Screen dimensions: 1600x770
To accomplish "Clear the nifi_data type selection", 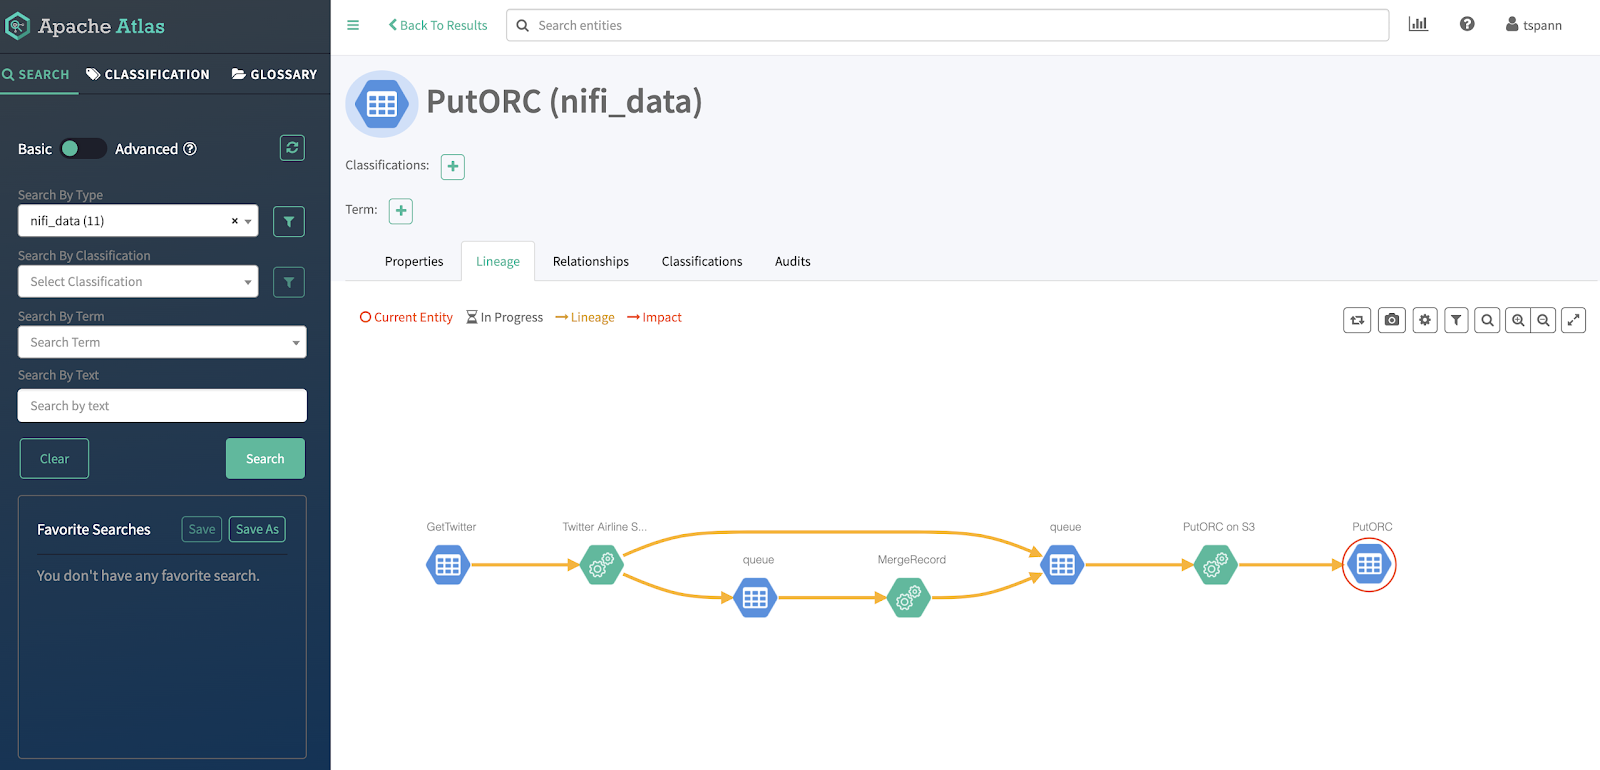I will 235,221.
